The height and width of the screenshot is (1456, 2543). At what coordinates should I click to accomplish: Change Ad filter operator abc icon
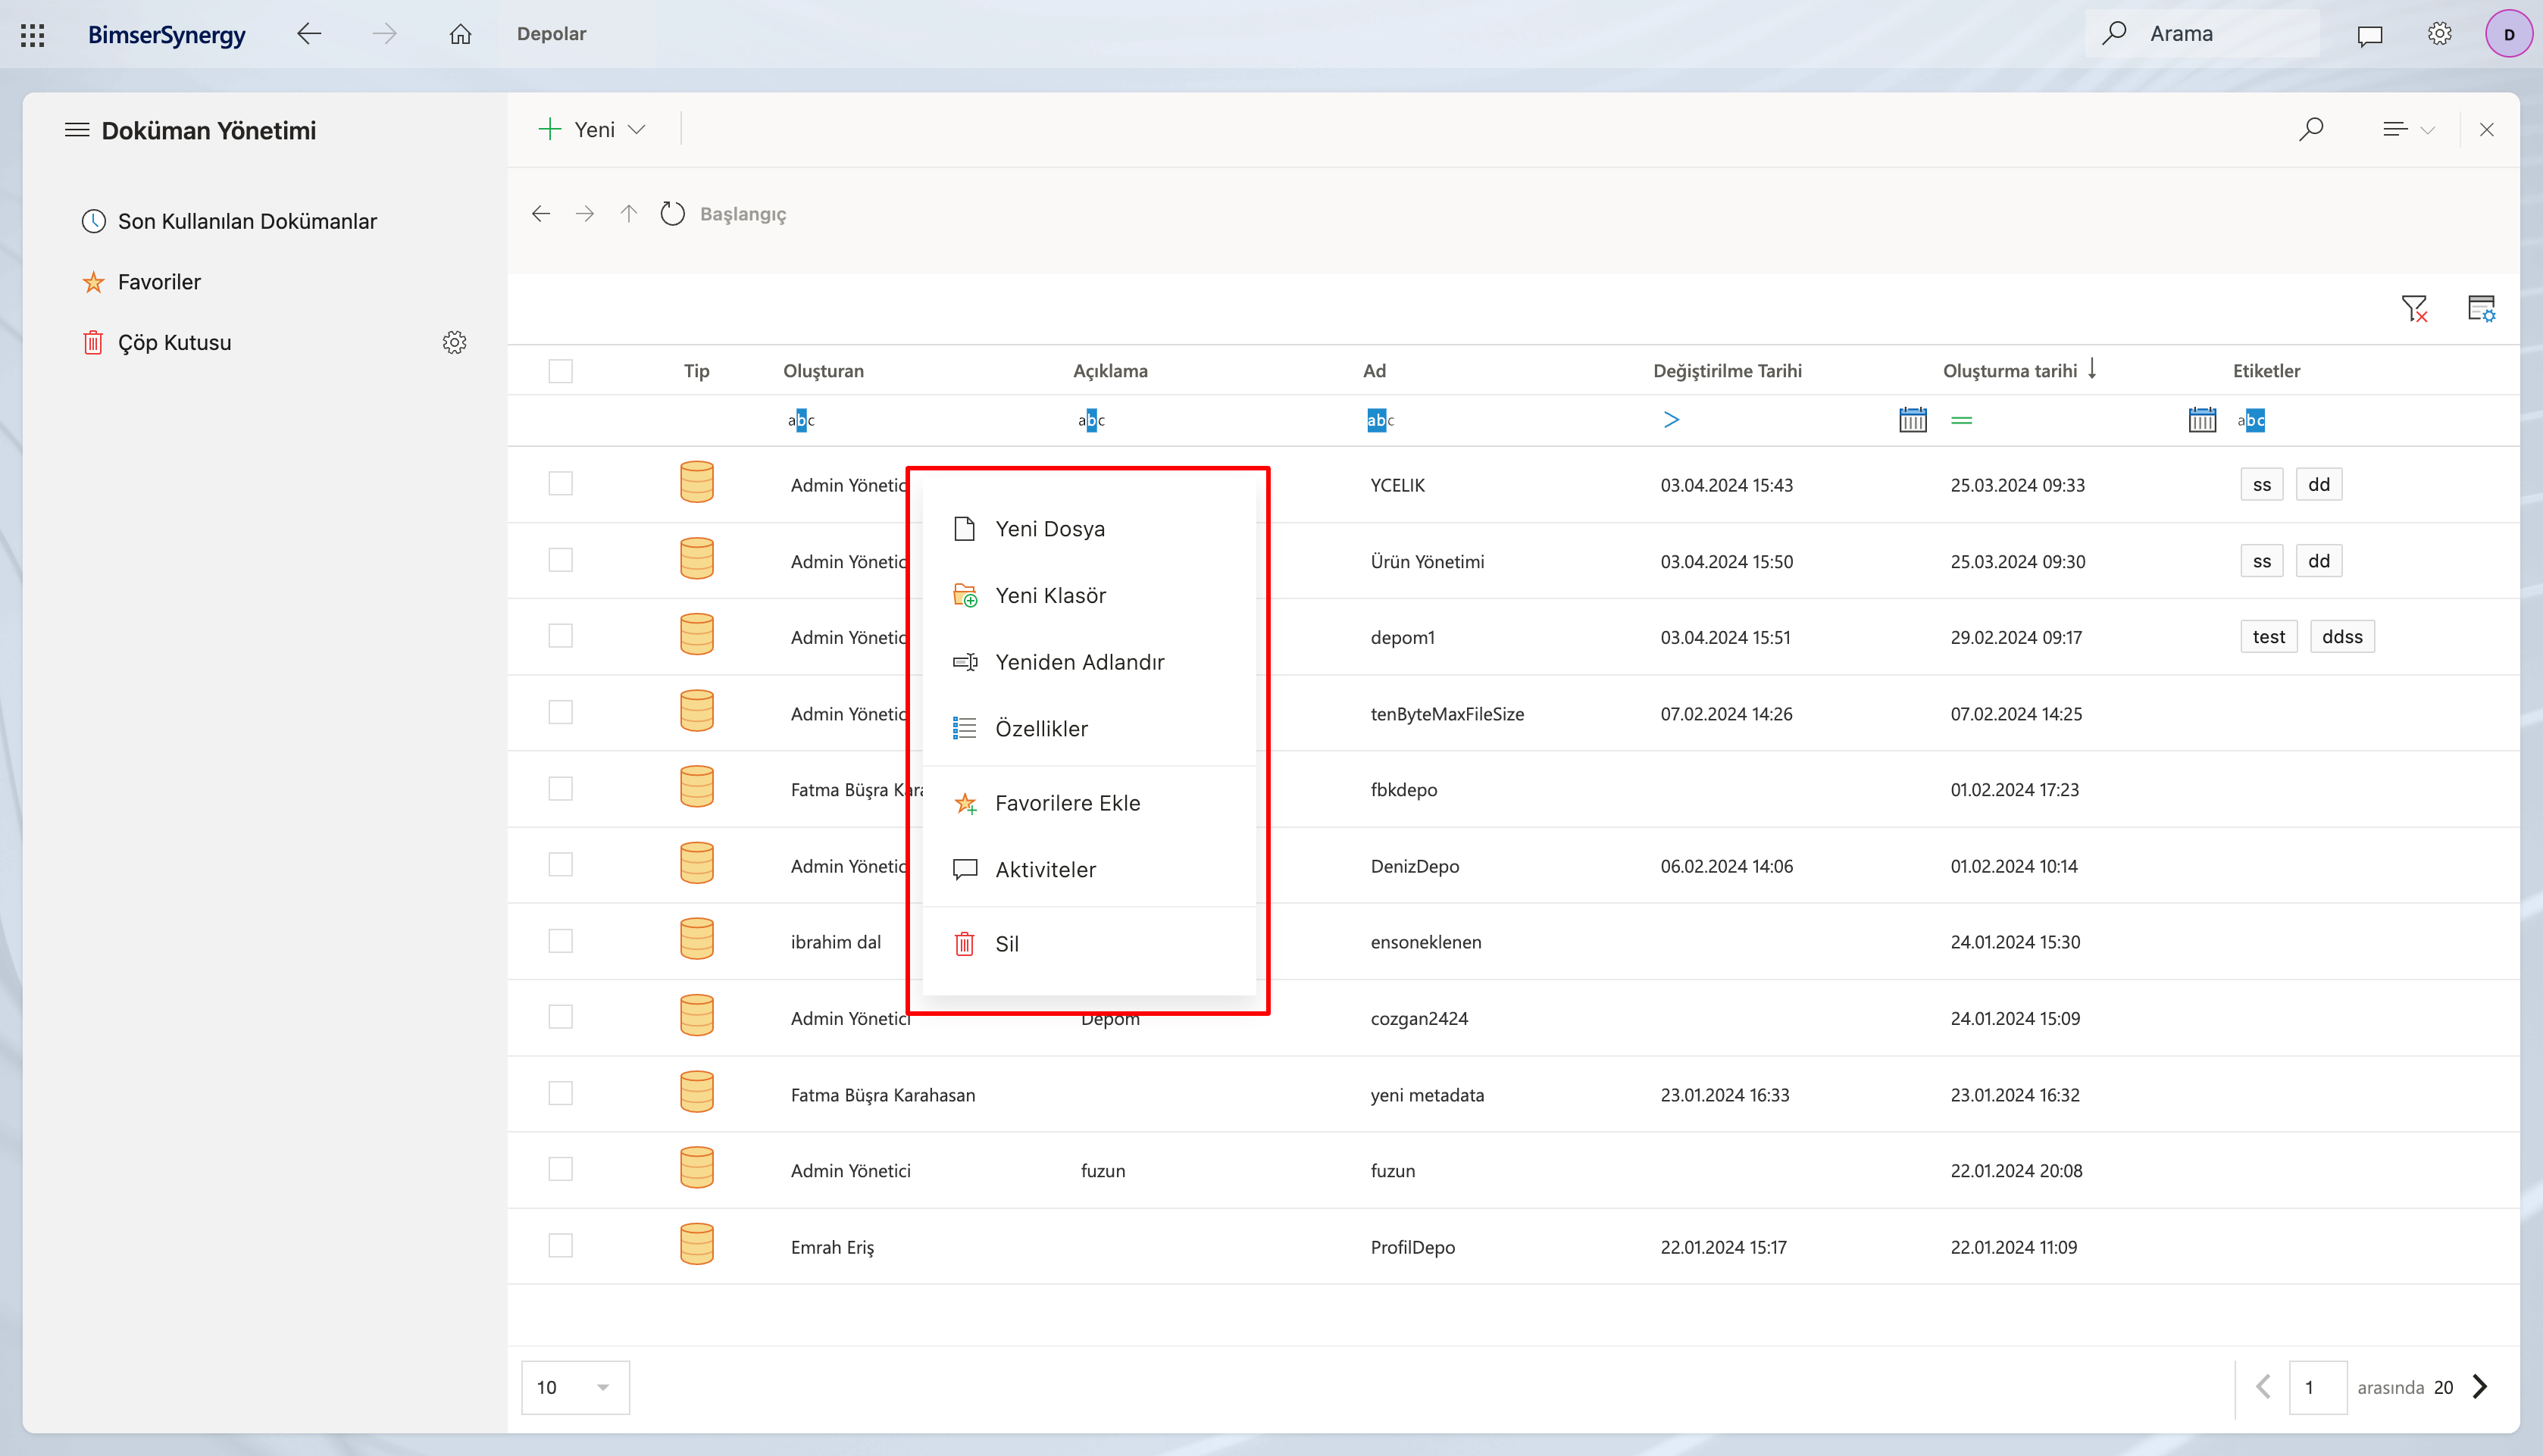click(1380, 420)
